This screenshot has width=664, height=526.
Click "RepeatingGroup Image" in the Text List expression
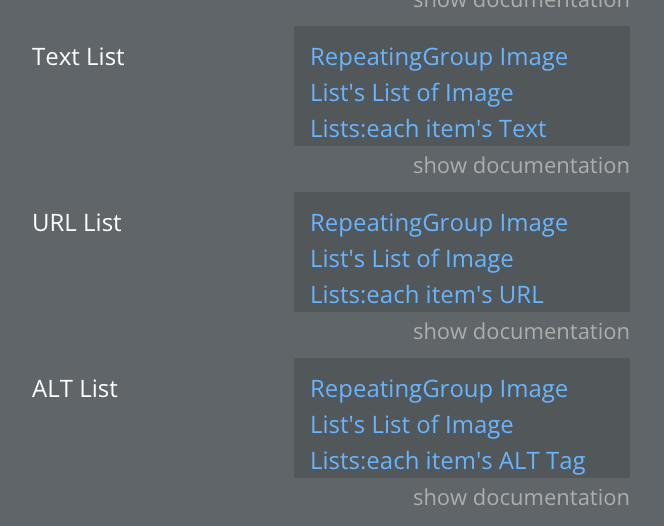[439, 57]
